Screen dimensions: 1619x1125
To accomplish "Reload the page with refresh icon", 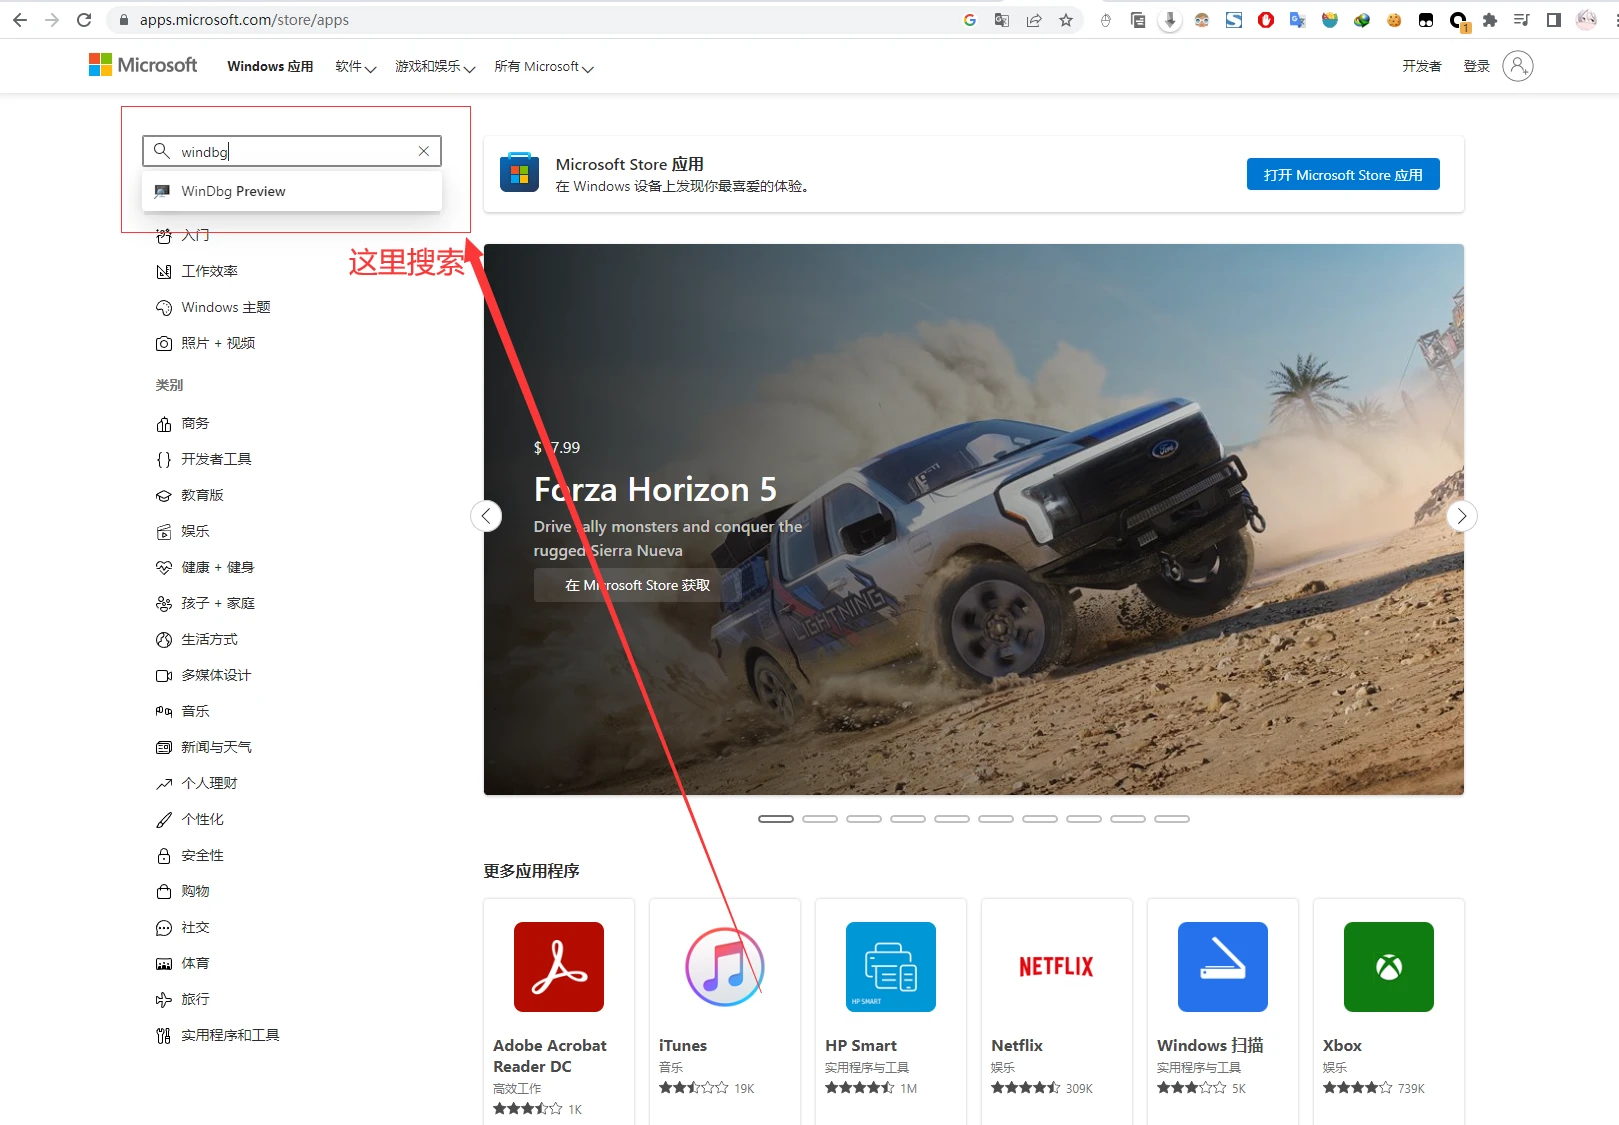I will [x=84, y=20].
